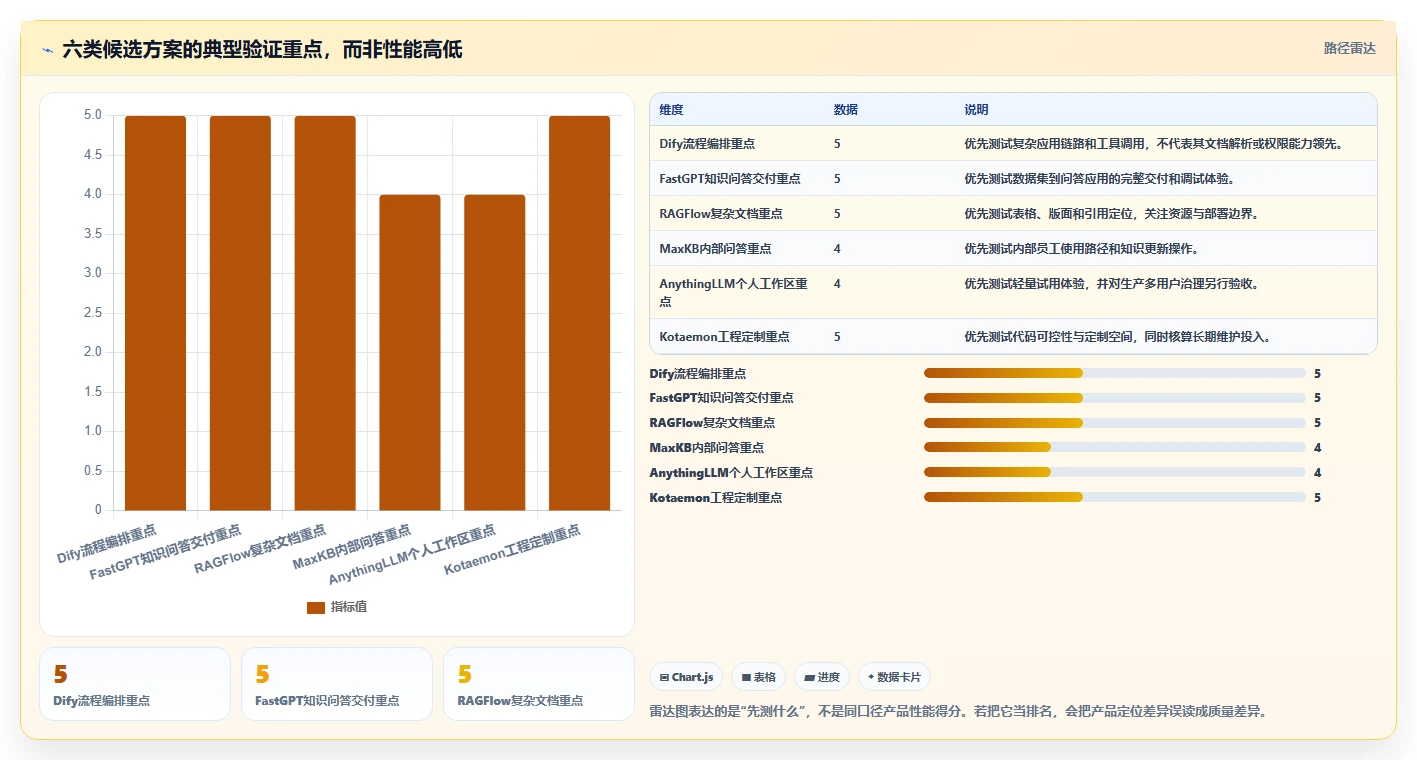Click the FastGPT知识问答交付重点 chart bar
The height and width of the screenshot is (760, 1417).
point(240,313)
